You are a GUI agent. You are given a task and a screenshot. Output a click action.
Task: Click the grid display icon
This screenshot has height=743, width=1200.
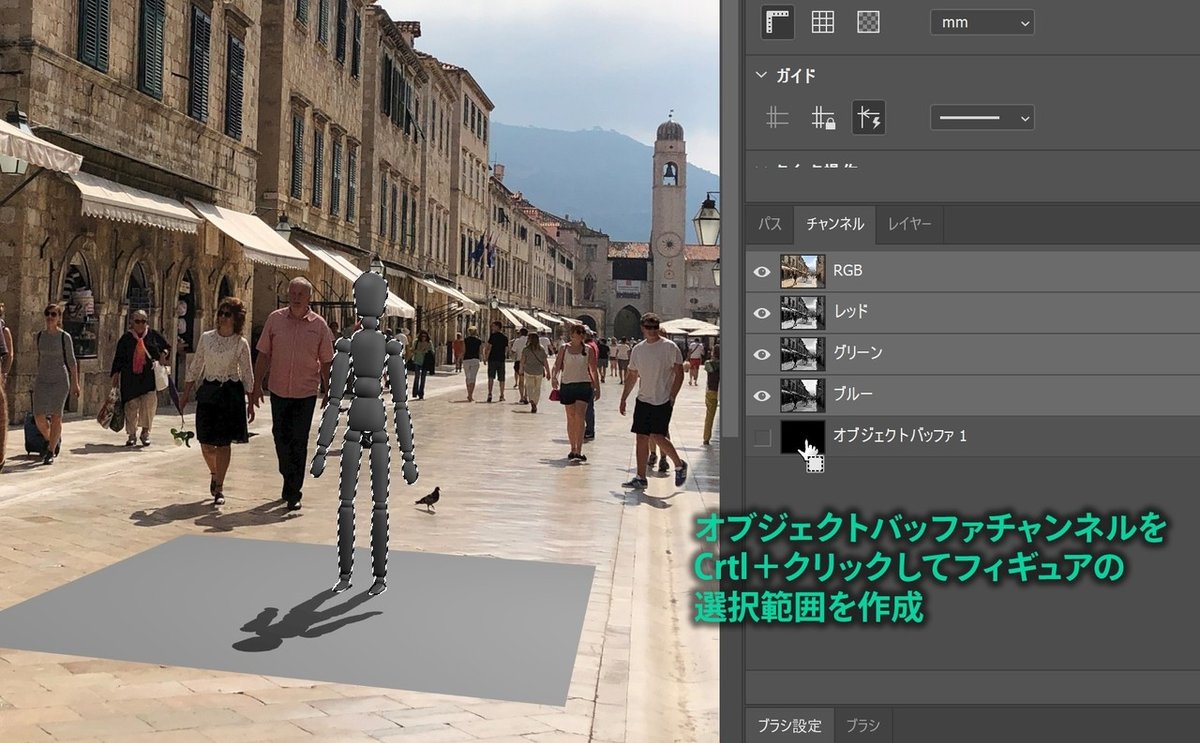tap(823, 22)
